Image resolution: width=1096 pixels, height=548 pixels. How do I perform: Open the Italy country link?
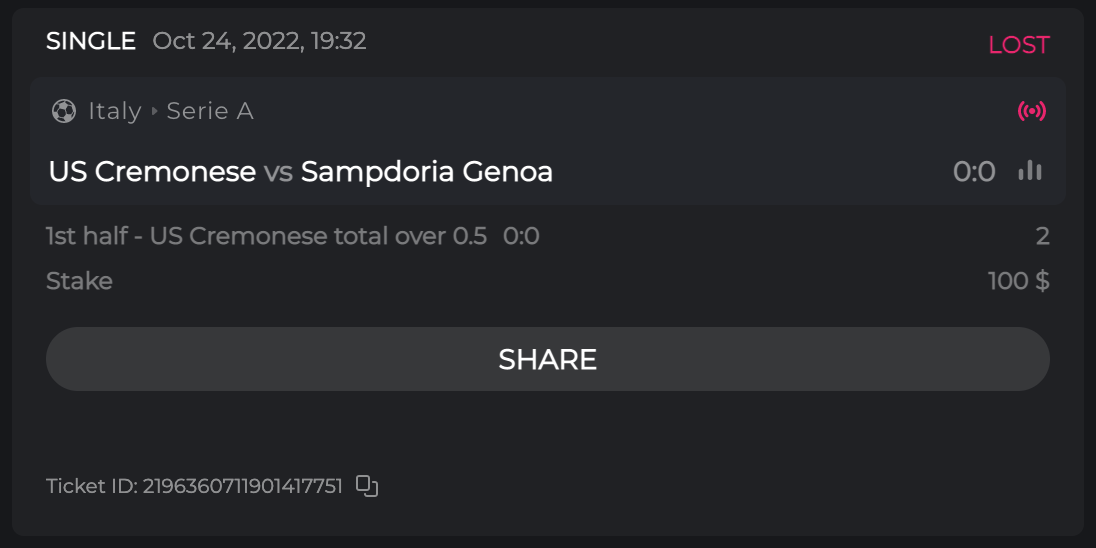click(114, 111)
